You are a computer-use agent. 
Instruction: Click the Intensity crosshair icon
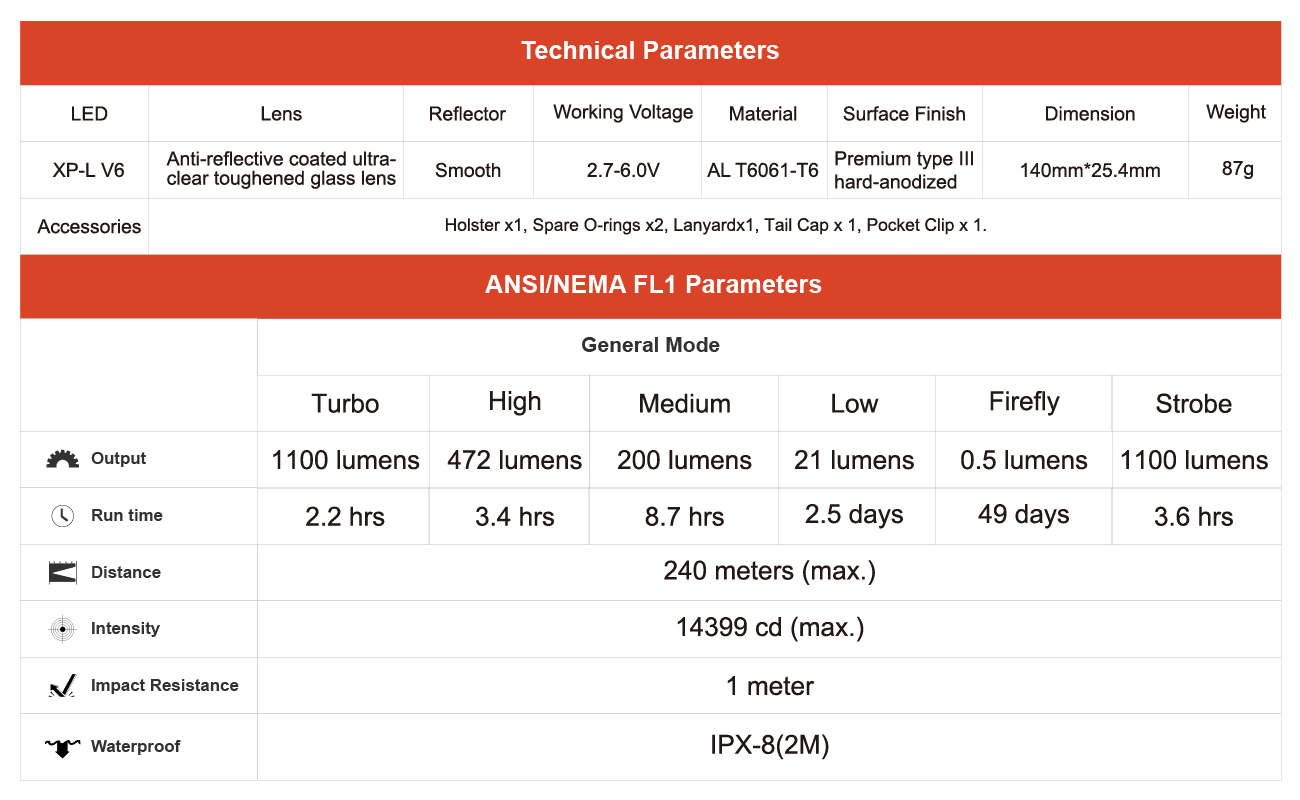(x=62, y=629)
